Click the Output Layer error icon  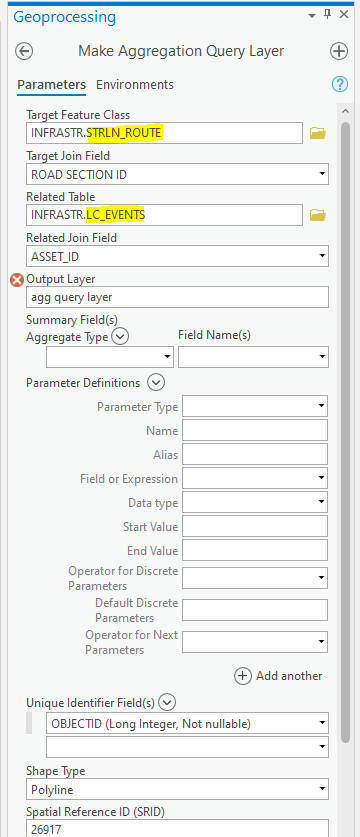(x=18, y=279)
